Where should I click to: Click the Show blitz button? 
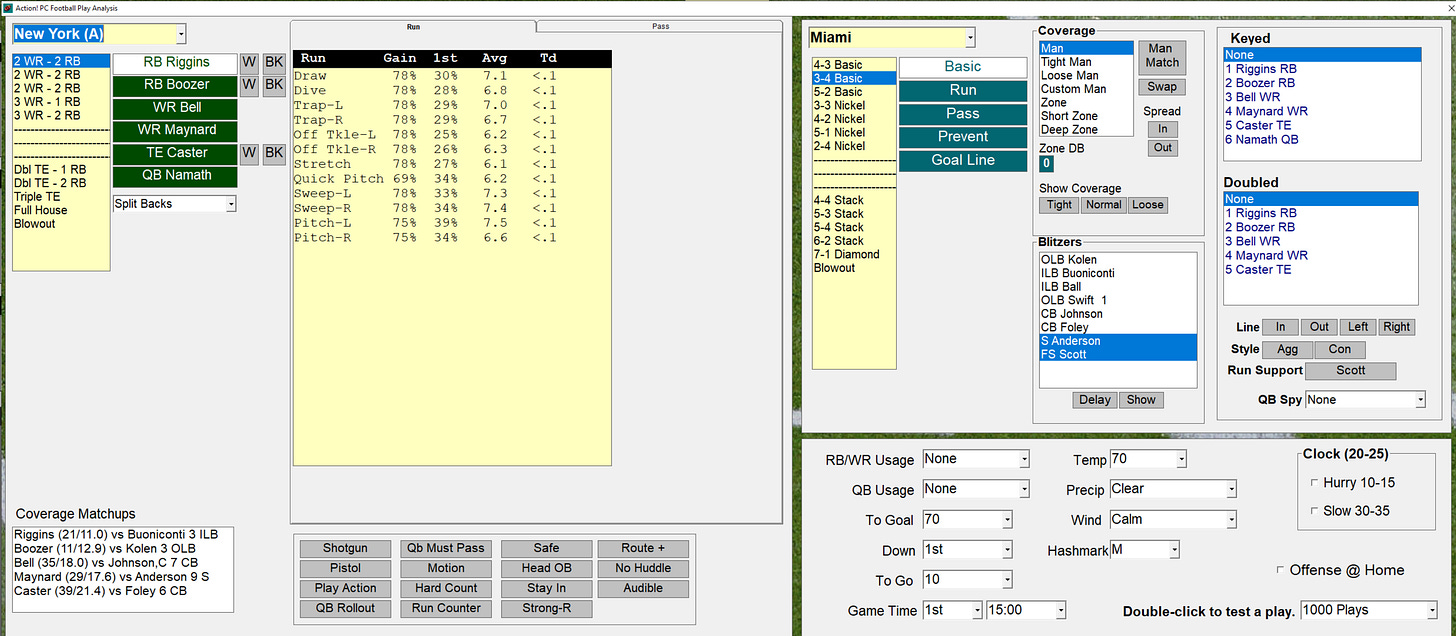tap(1141, 400)
